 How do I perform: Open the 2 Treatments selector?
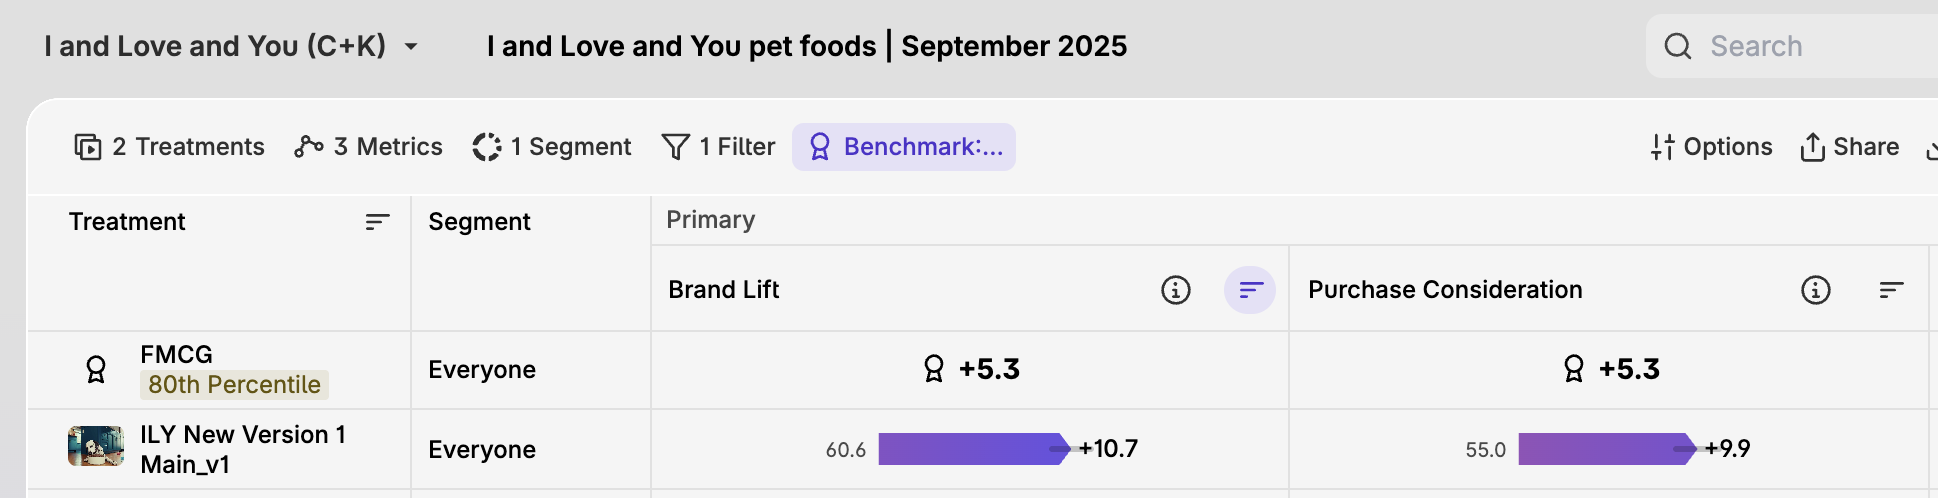click(x=169, y=147)
